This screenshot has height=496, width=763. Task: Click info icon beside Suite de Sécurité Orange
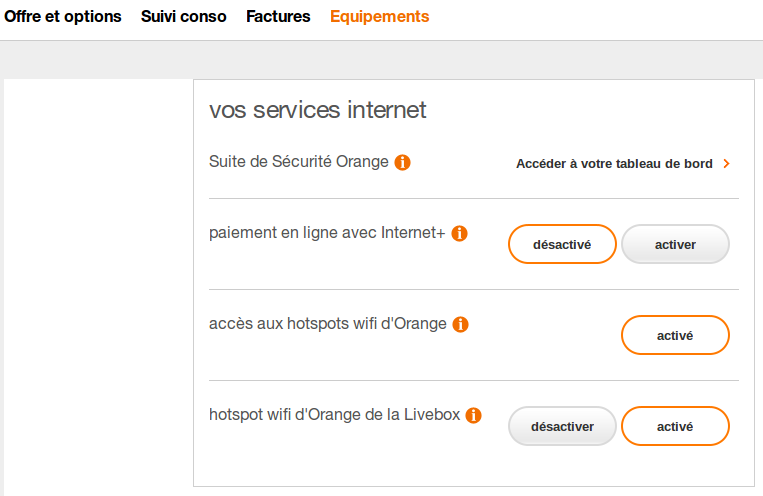tap(402, 162)
